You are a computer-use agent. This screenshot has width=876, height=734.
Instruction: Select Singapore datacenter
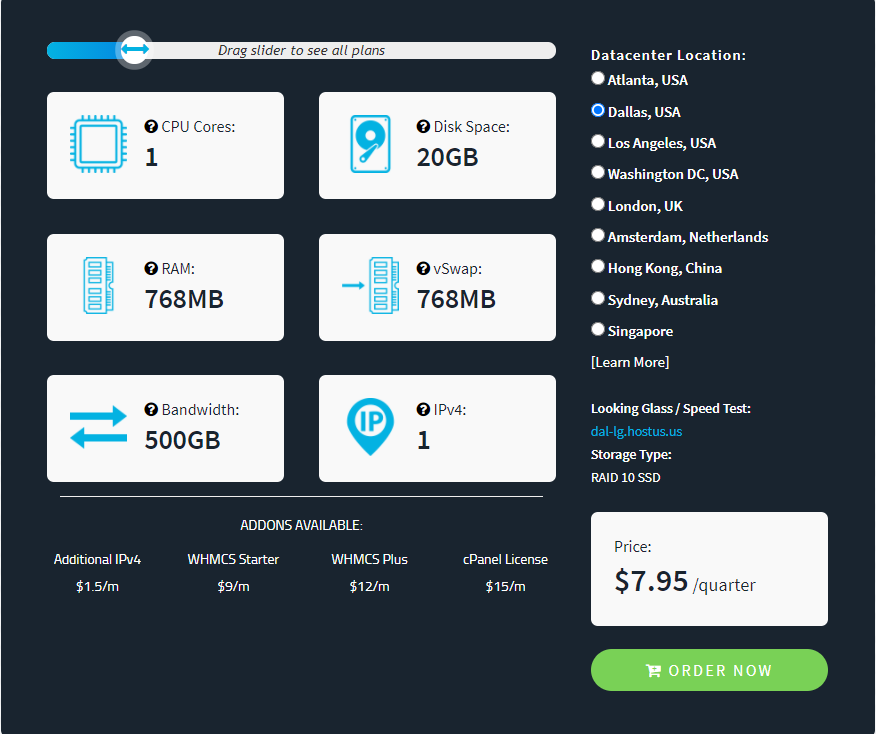598,330
